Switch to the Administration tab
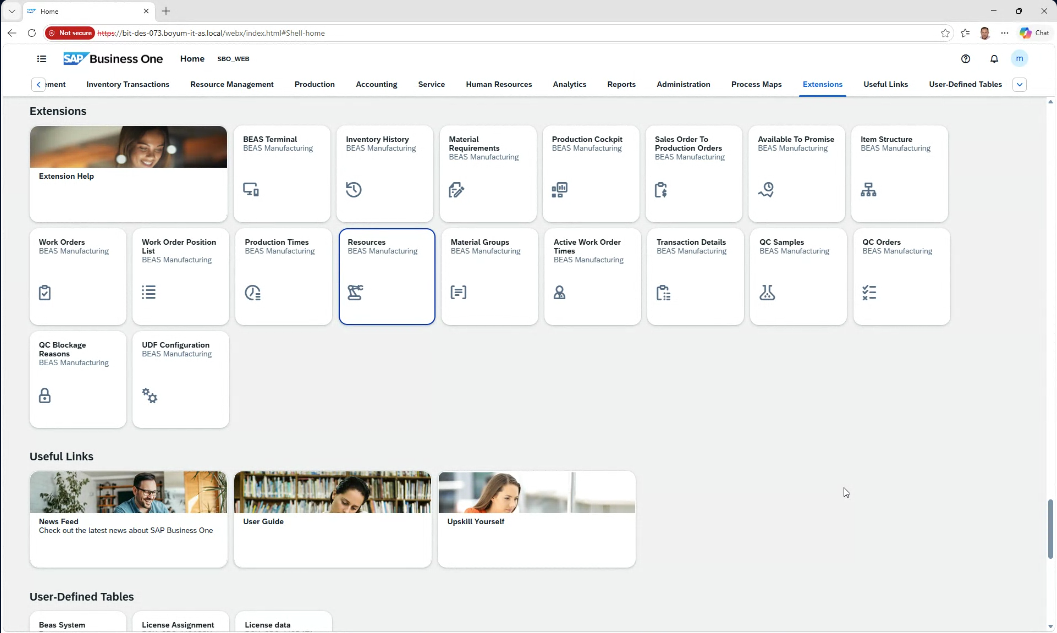 [684, 84]
